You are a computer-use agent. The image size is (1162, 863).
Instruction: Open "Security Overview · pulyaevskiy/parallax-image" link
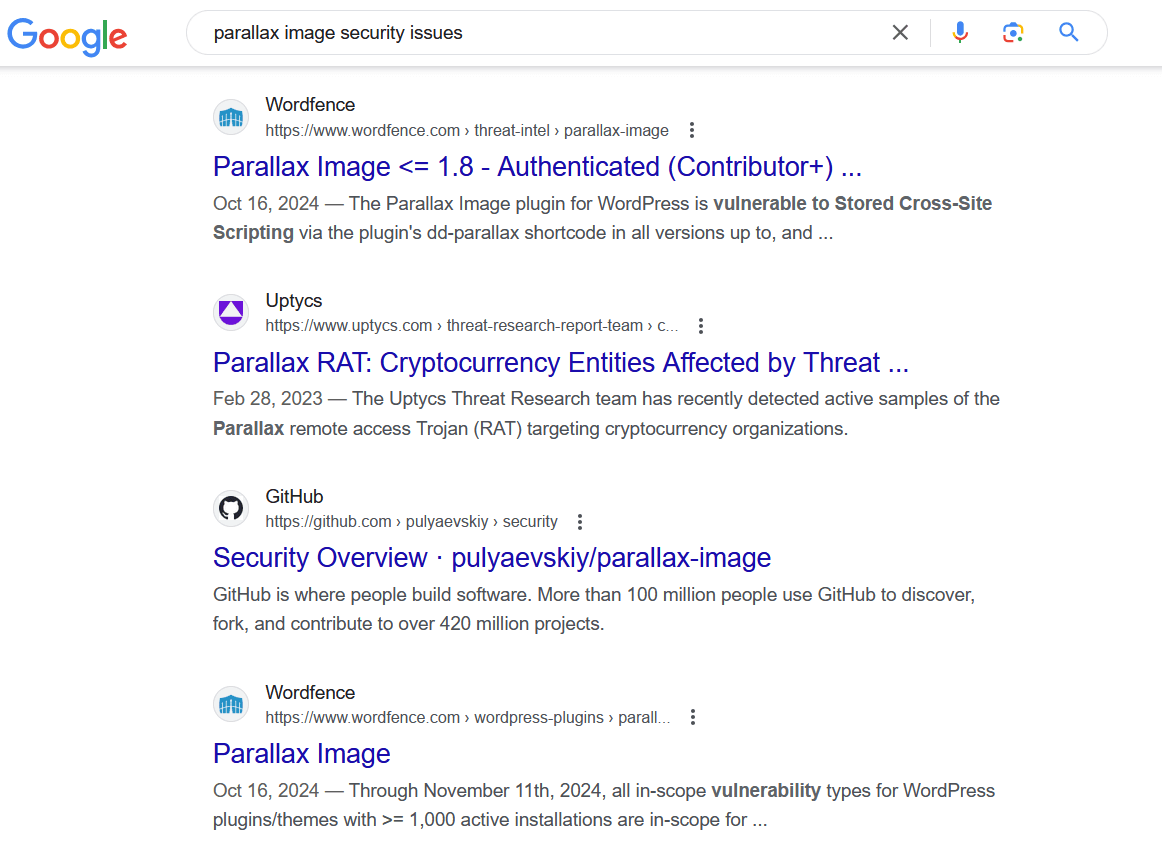pyautogui.click(x=492, y=557)
